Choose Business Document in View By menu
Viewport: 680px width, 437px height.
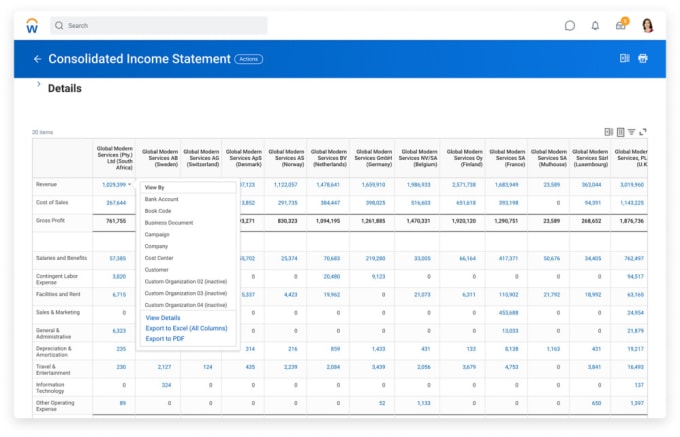[x=169, y=223]
